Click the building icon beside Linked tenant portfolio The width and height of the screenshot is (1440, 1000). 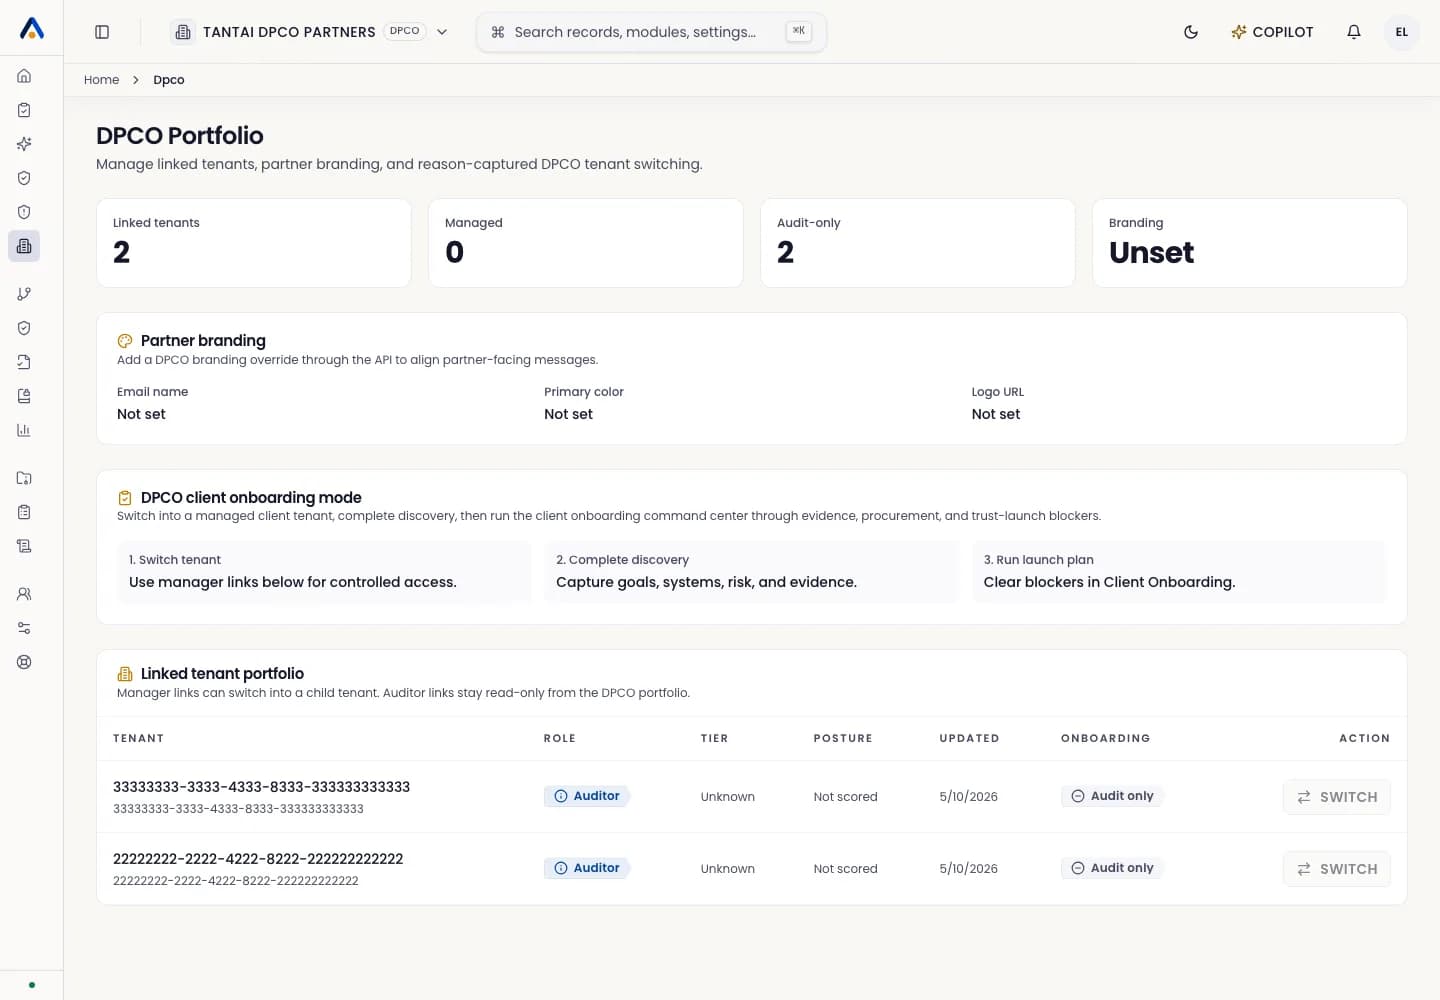pos(125,674)
